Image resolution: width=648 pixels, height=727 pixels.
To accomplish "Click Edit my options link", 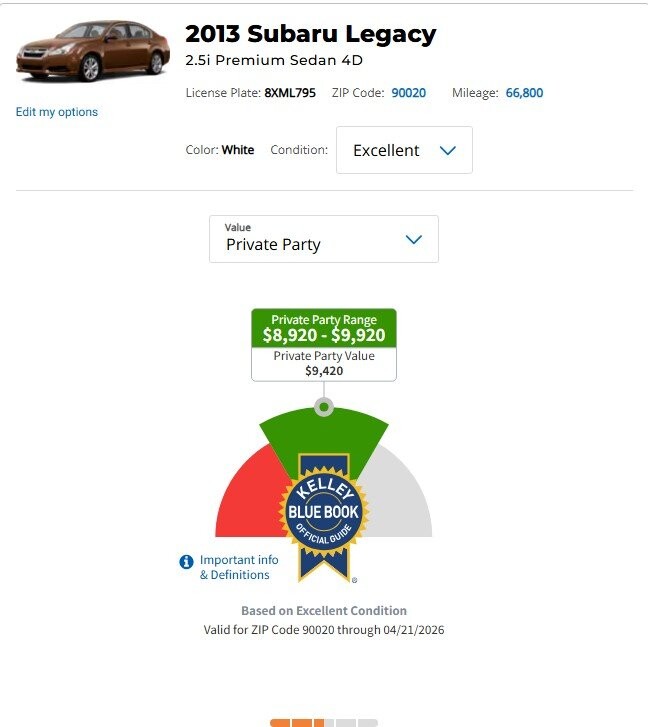I will point(57,112).
